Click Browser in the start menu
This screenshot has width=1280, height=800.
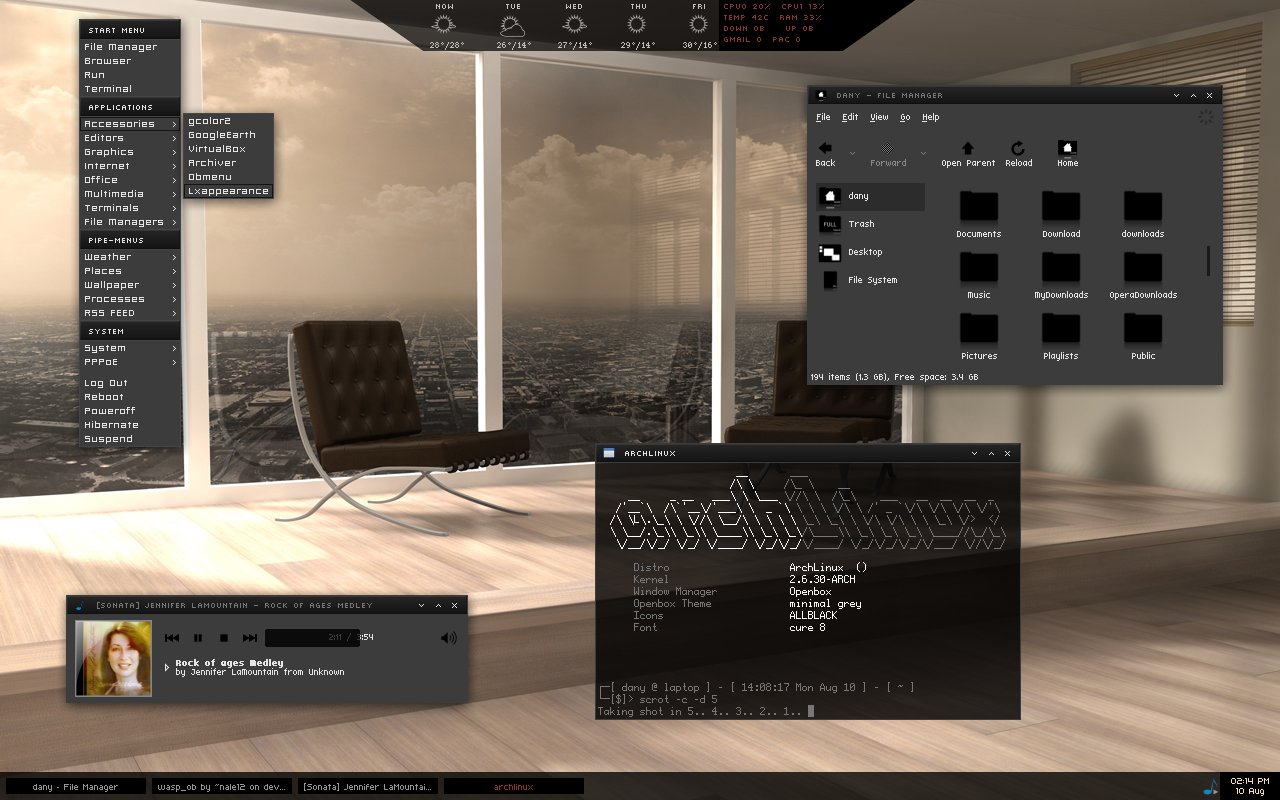coord(130,61)
